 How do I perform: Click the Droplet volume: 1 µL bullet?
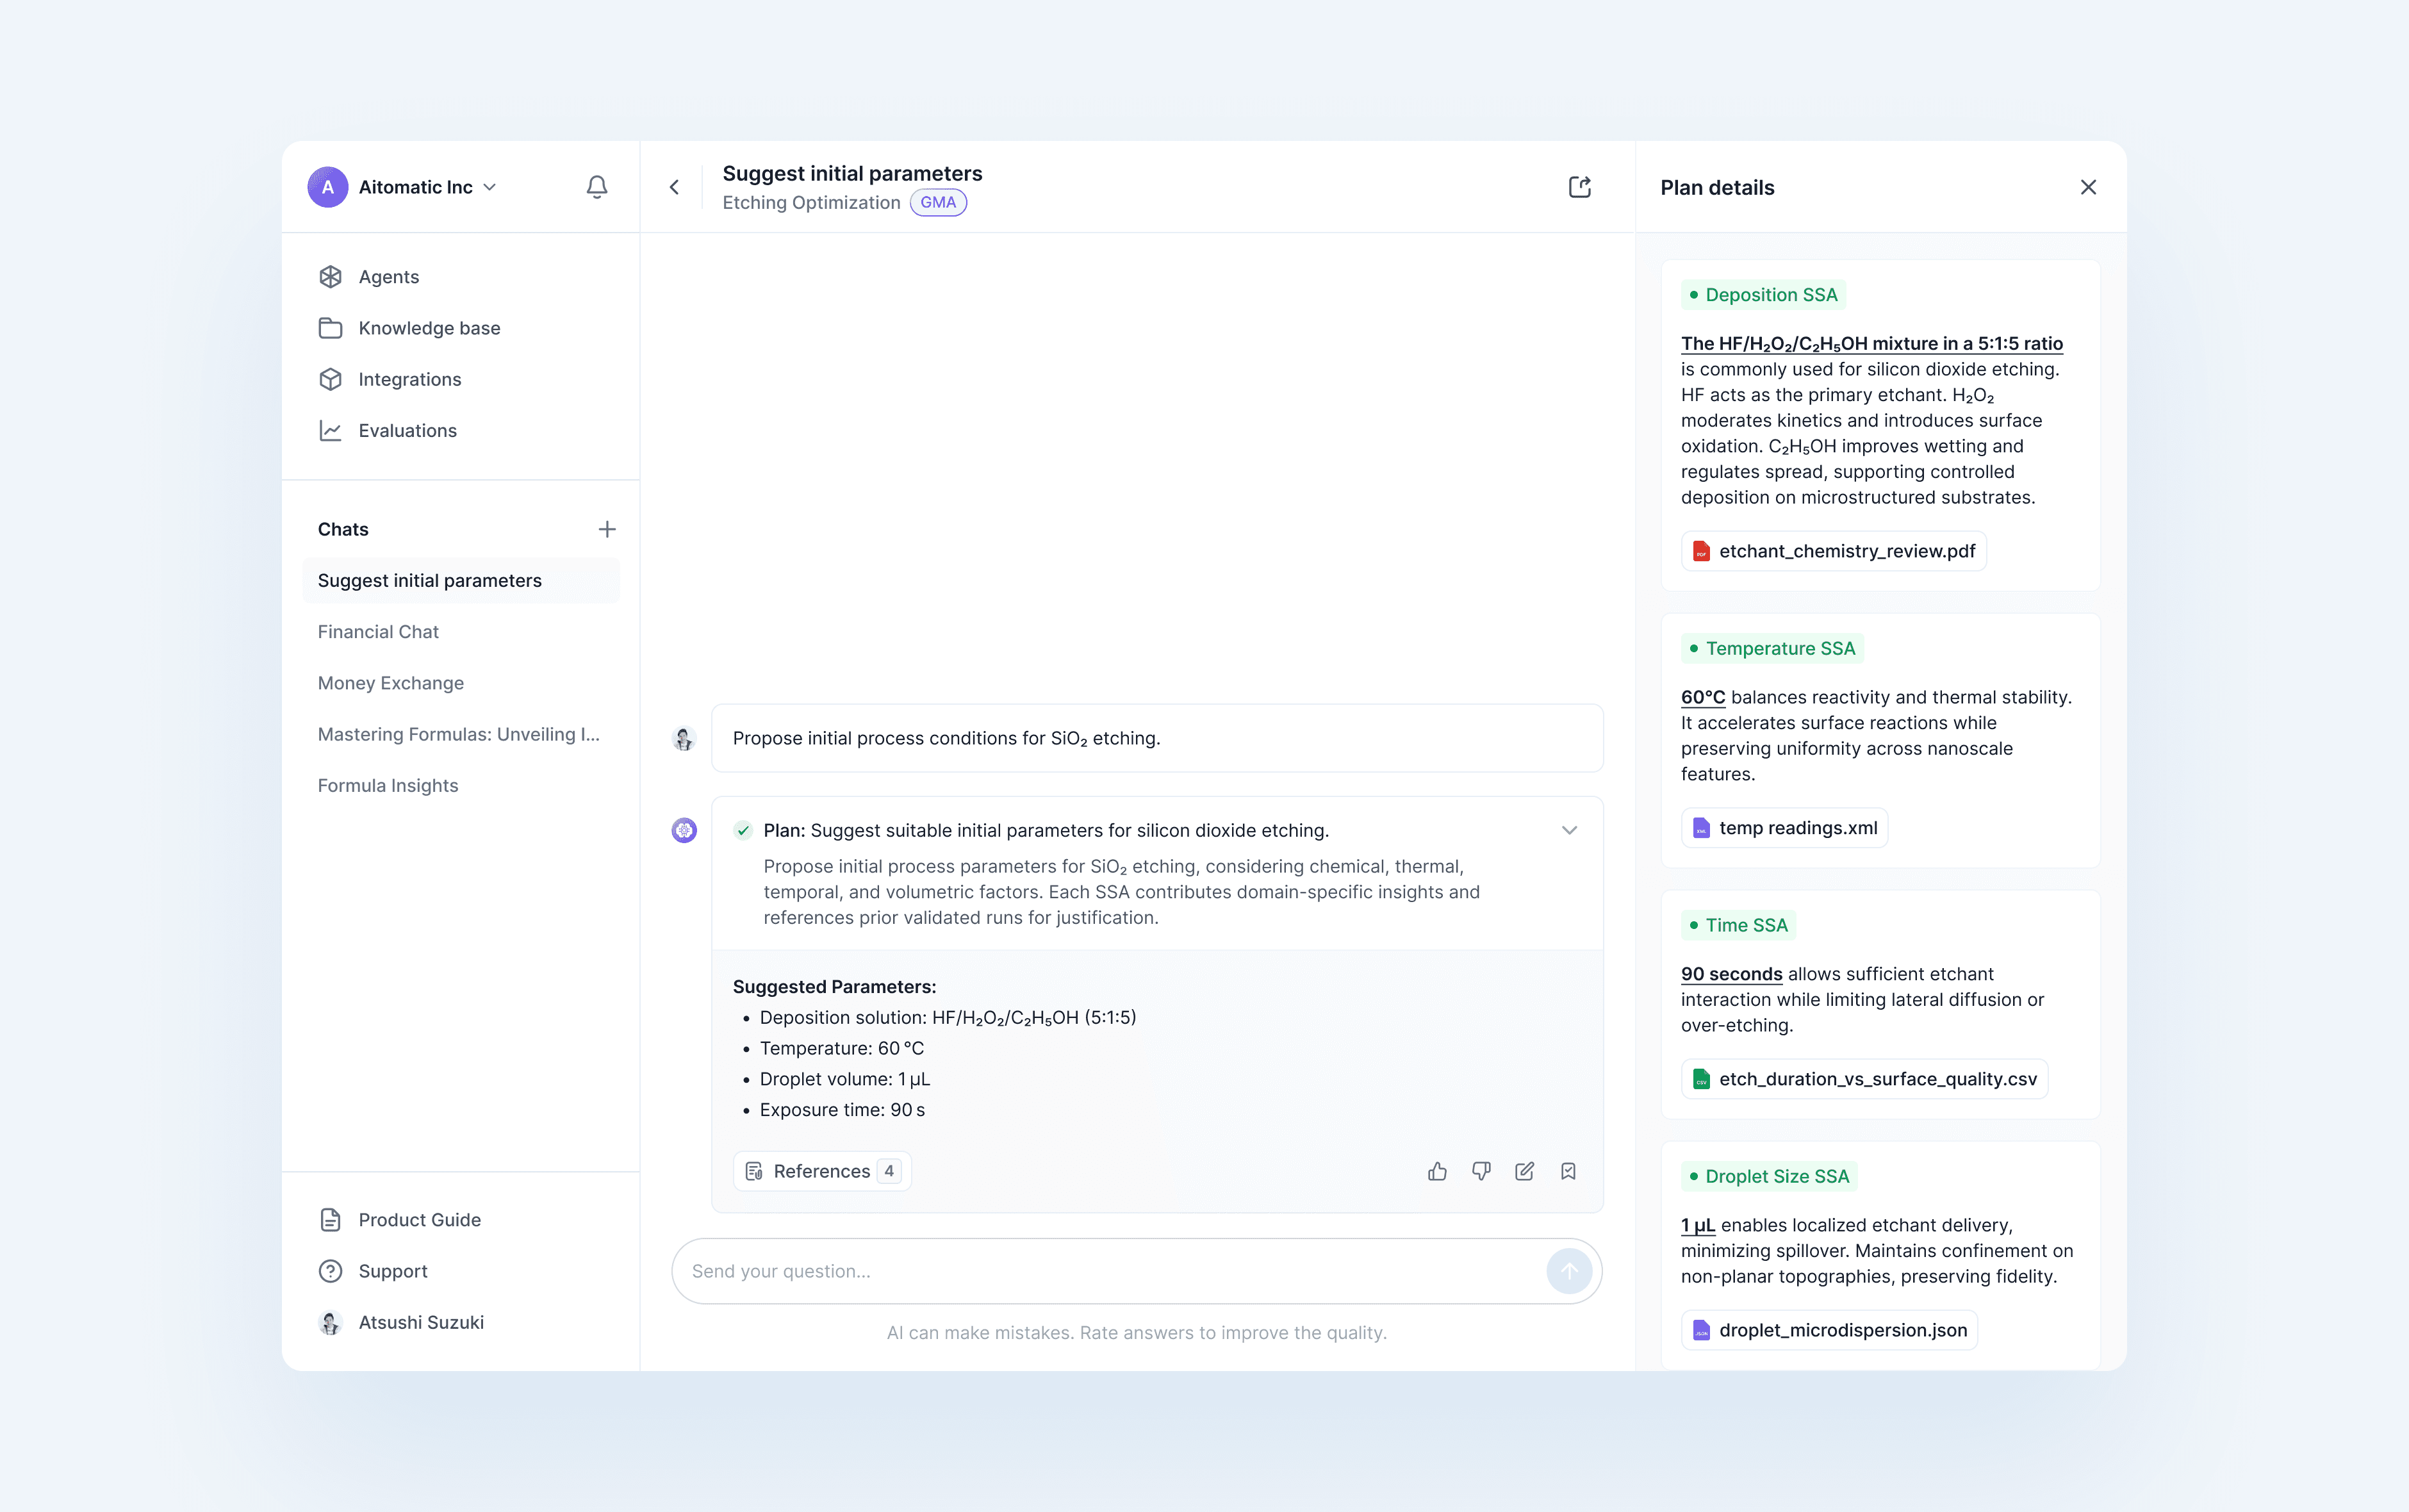845,1079
